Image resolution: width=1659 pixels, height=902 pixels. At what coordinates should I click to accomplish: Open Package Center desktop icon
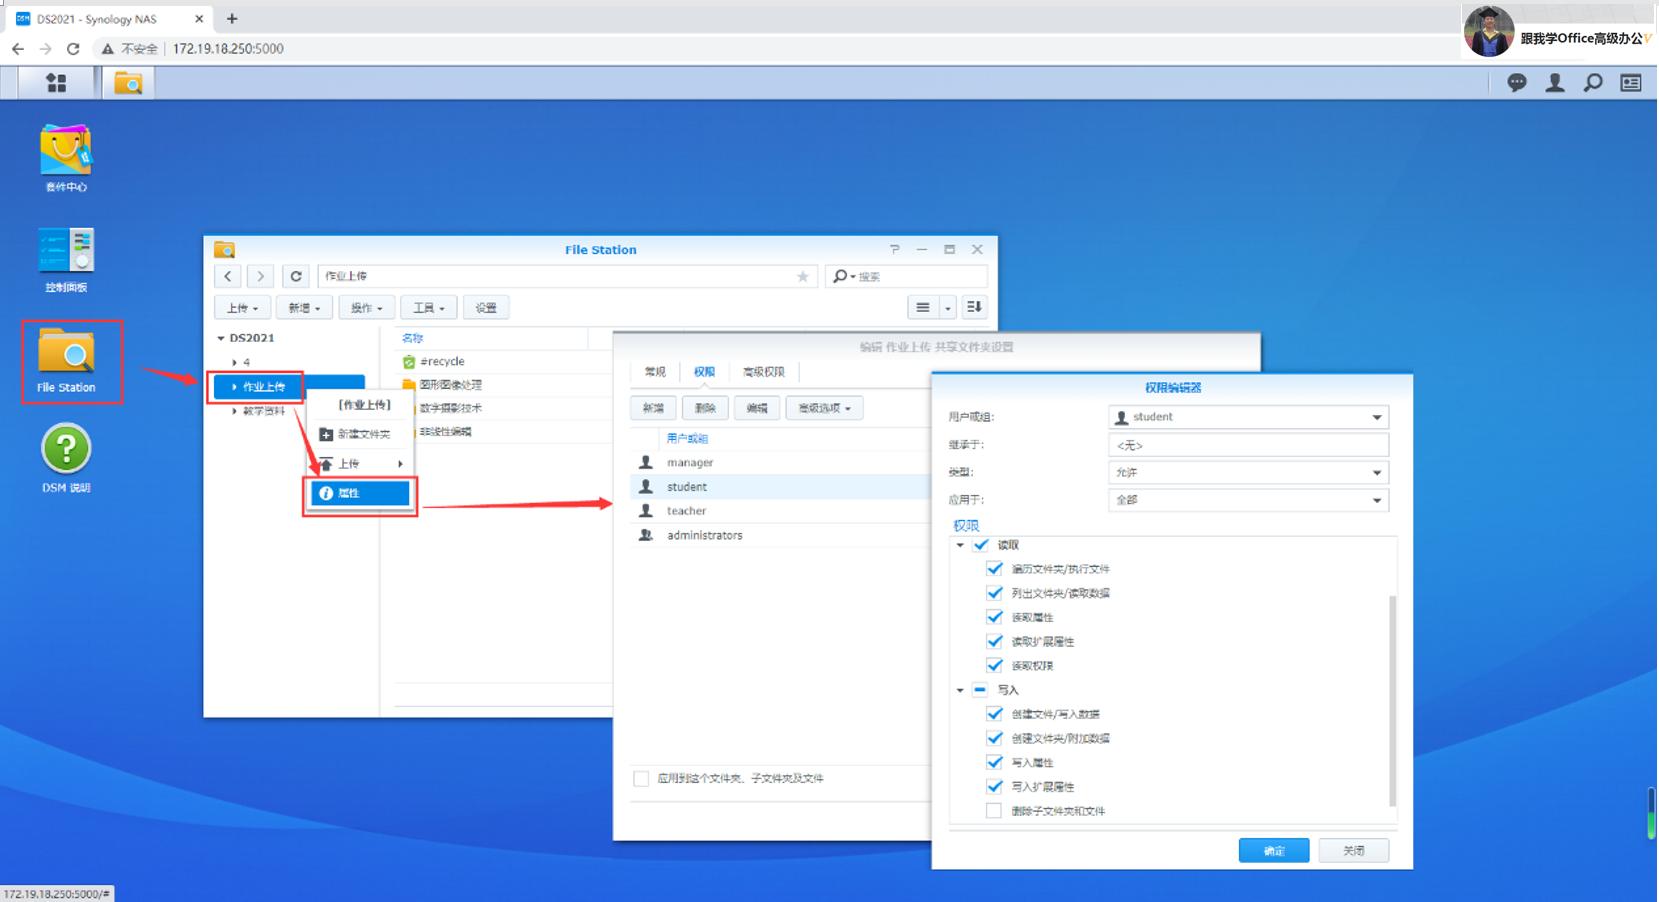coord(66,151)
